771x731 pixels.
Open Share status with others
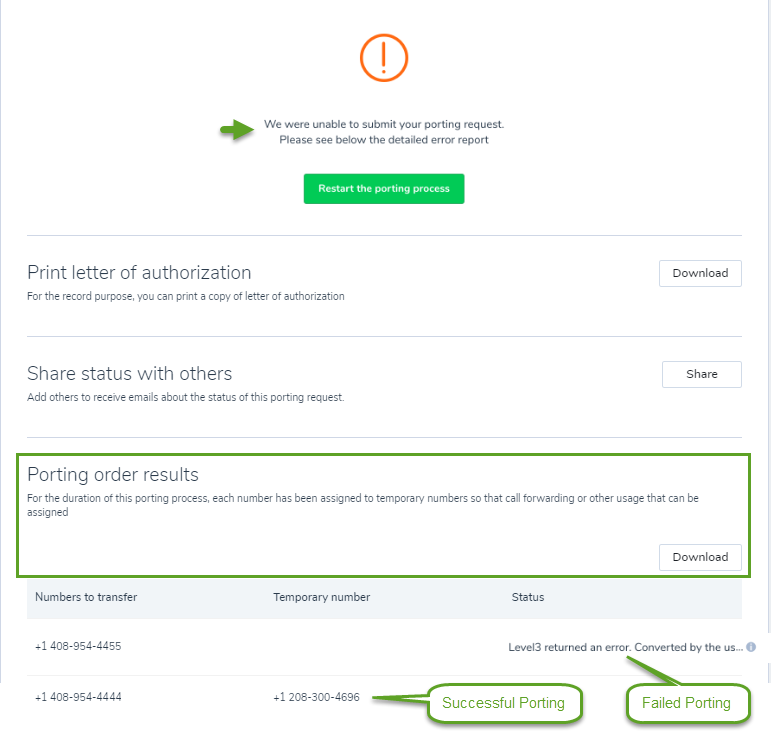point(702,375)
